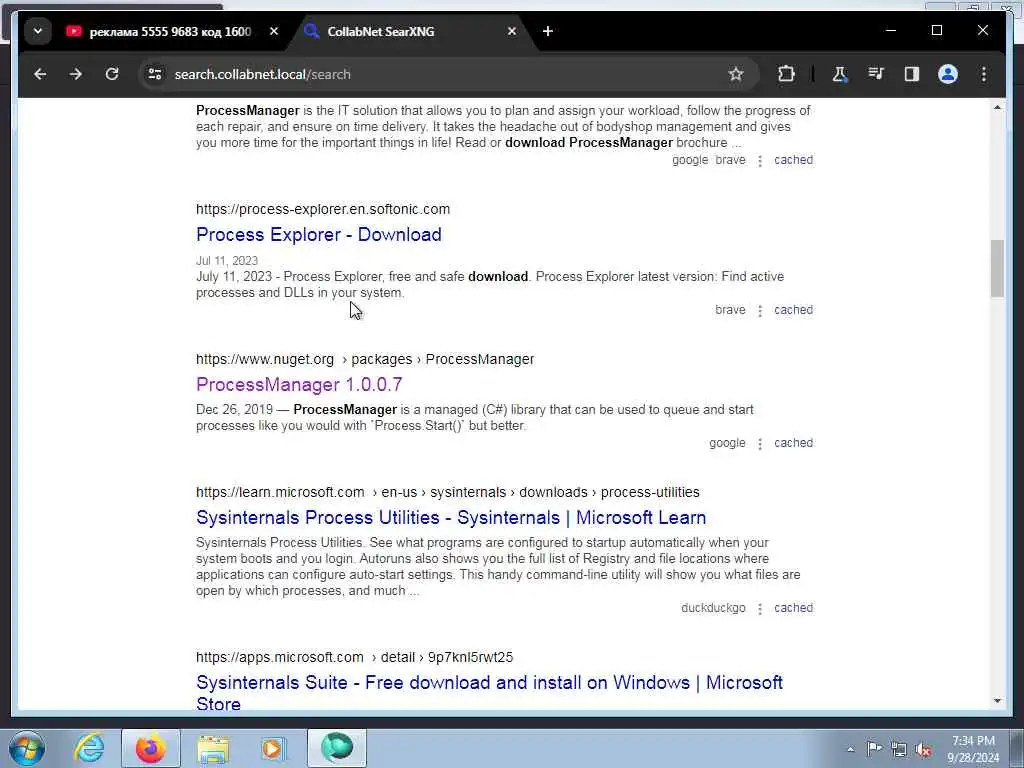Open Sysinternals Suite Microsoft Store result
The height and width of the screenshot is (768, 1024).
coord(489,693)
